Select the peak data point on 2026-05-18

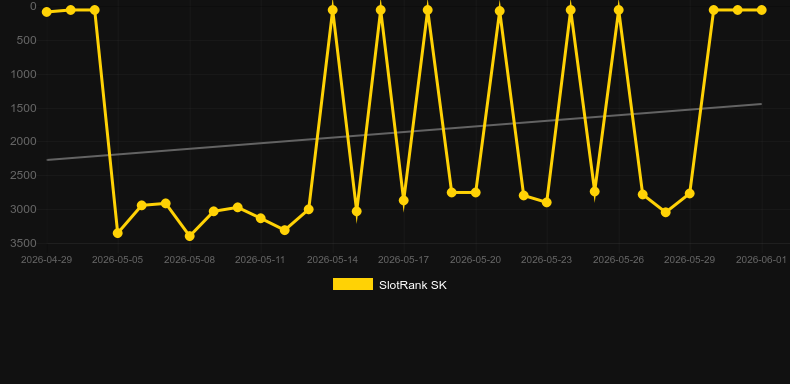tap(428, 10)
